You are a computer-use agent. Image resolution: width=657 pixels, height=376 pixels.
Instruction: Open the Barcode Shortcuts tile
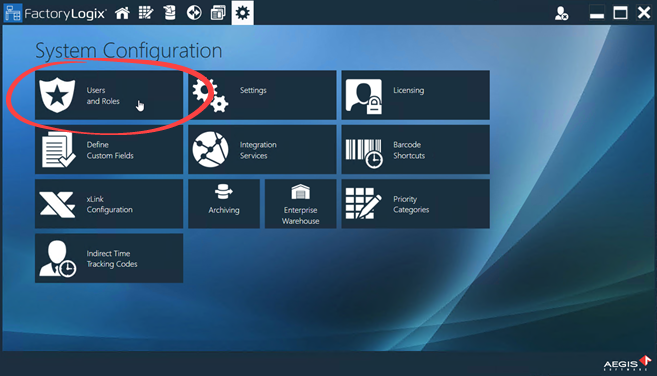tap(416, 150)
